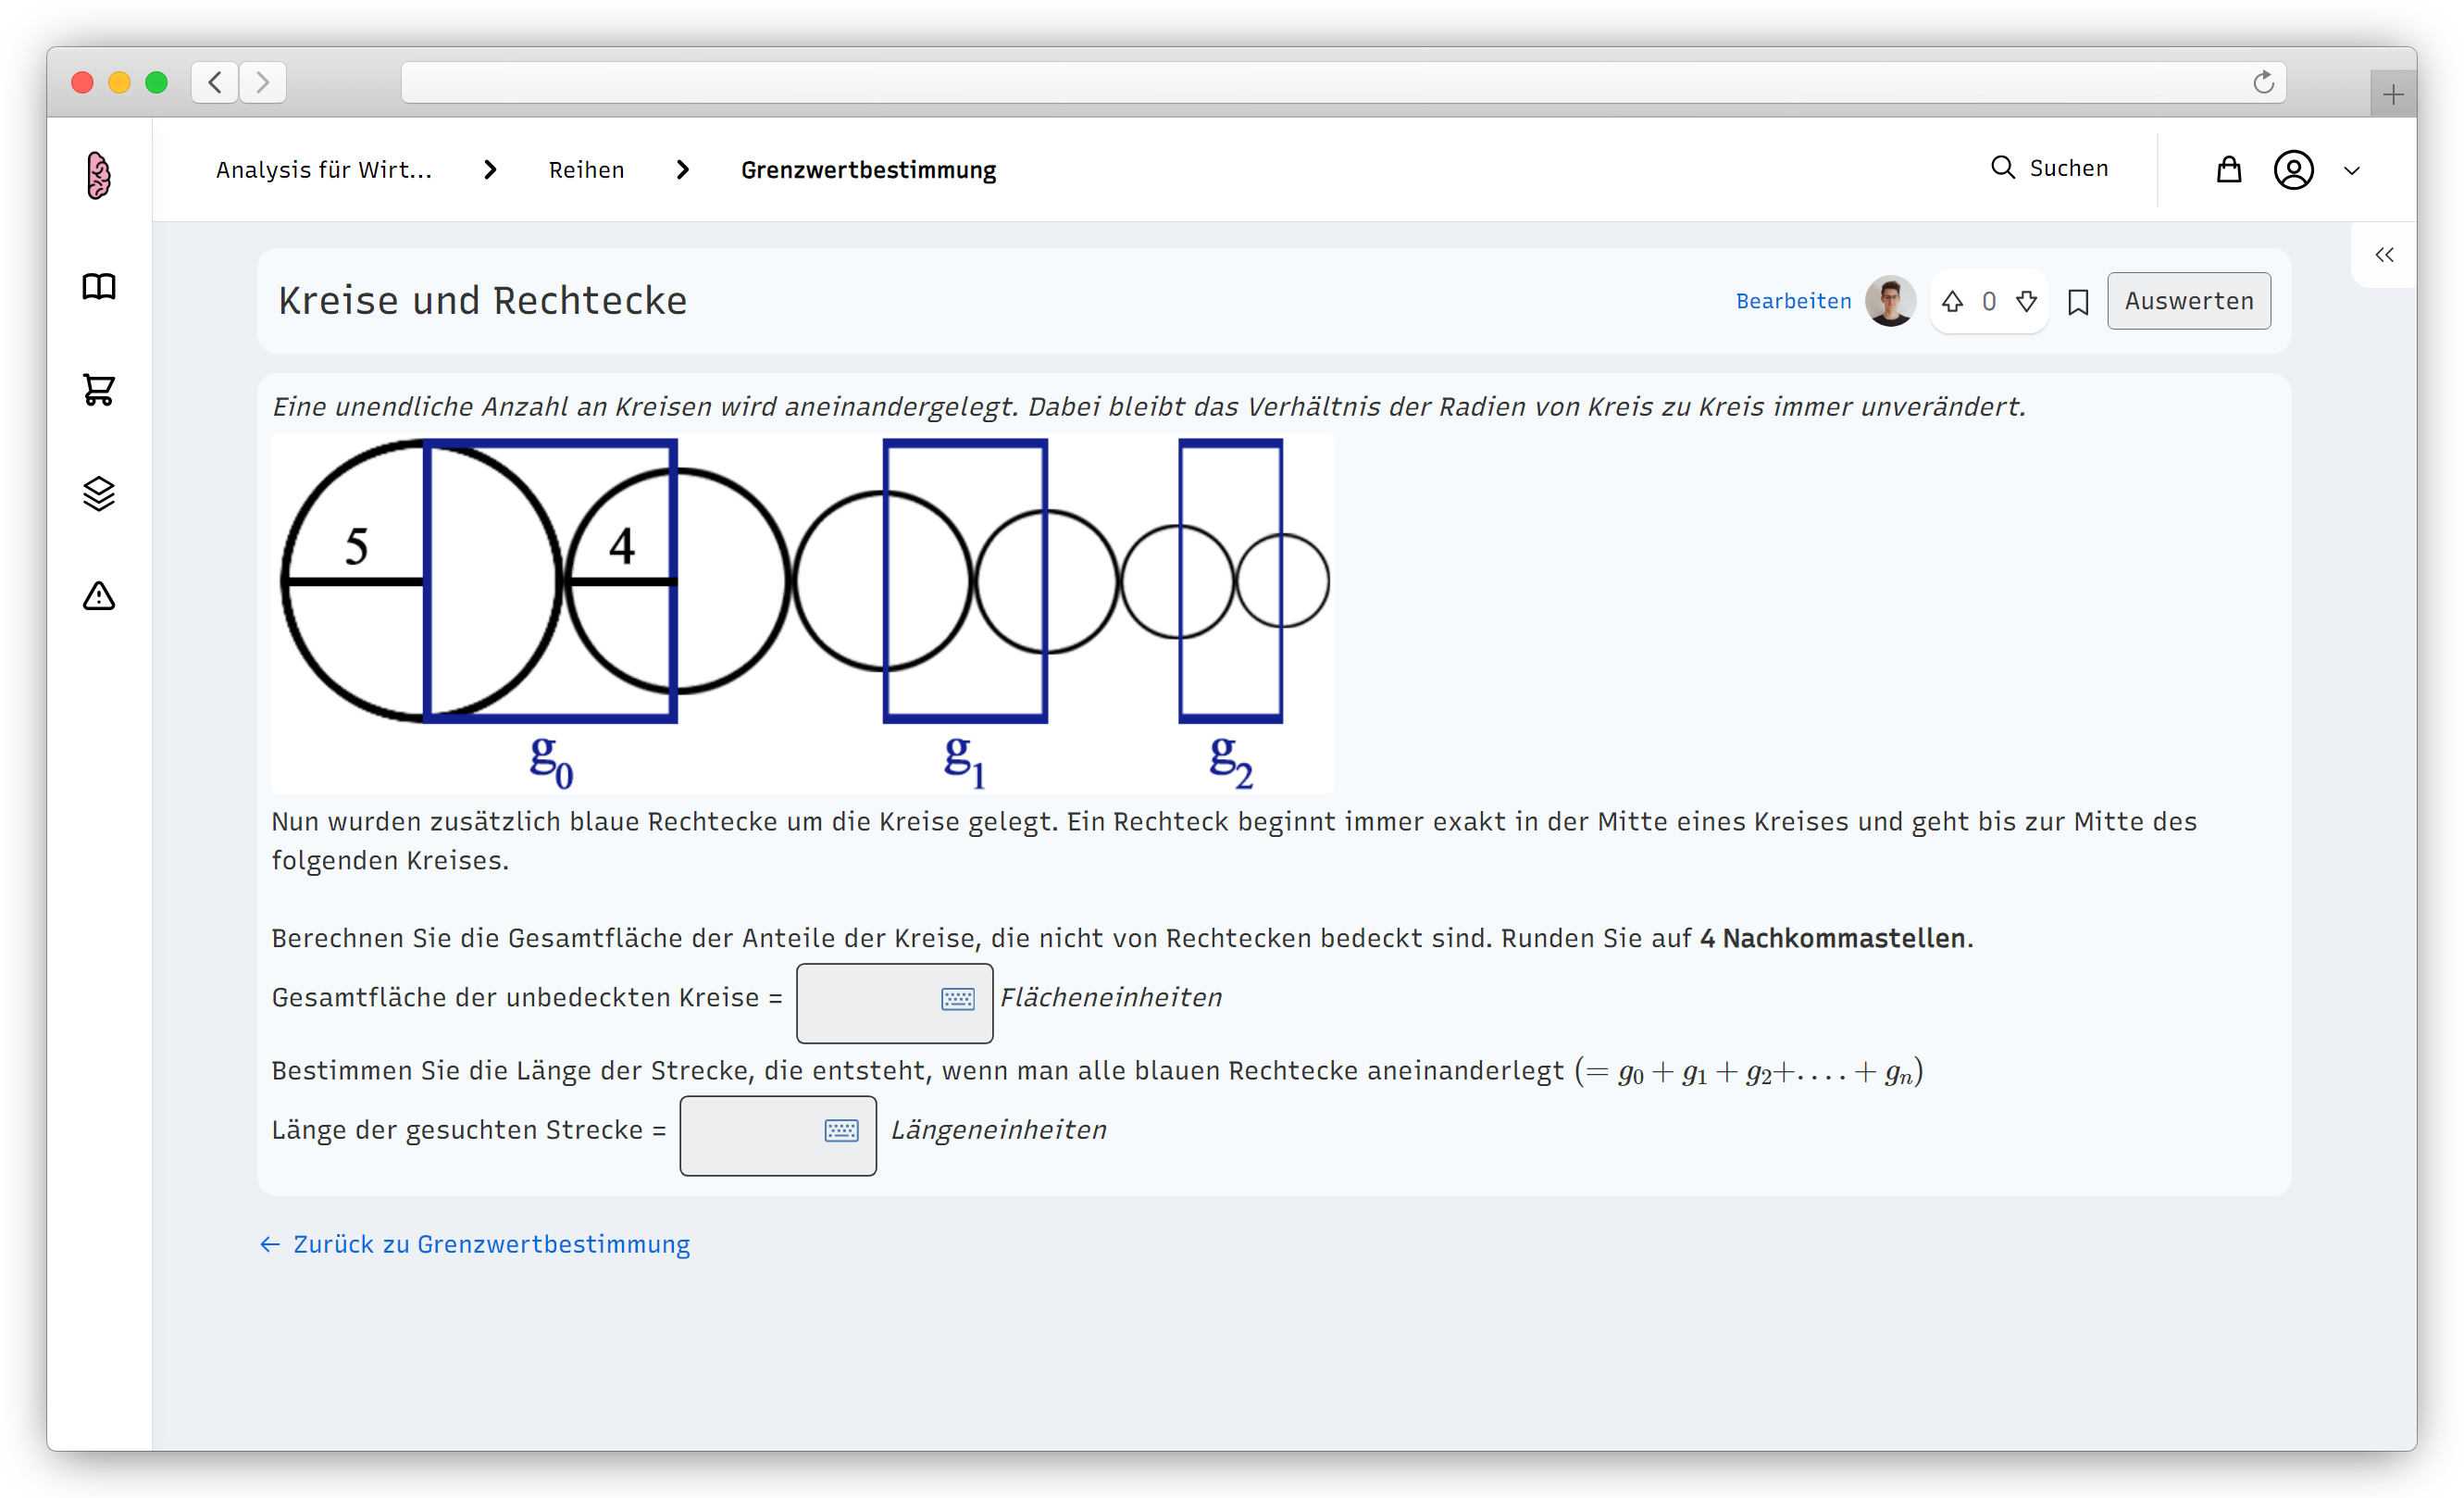The width and height of the screenshot is (2464, 1498).
Task: Open the warning triangle sidebar icon
Action: (x=99, y=596)
